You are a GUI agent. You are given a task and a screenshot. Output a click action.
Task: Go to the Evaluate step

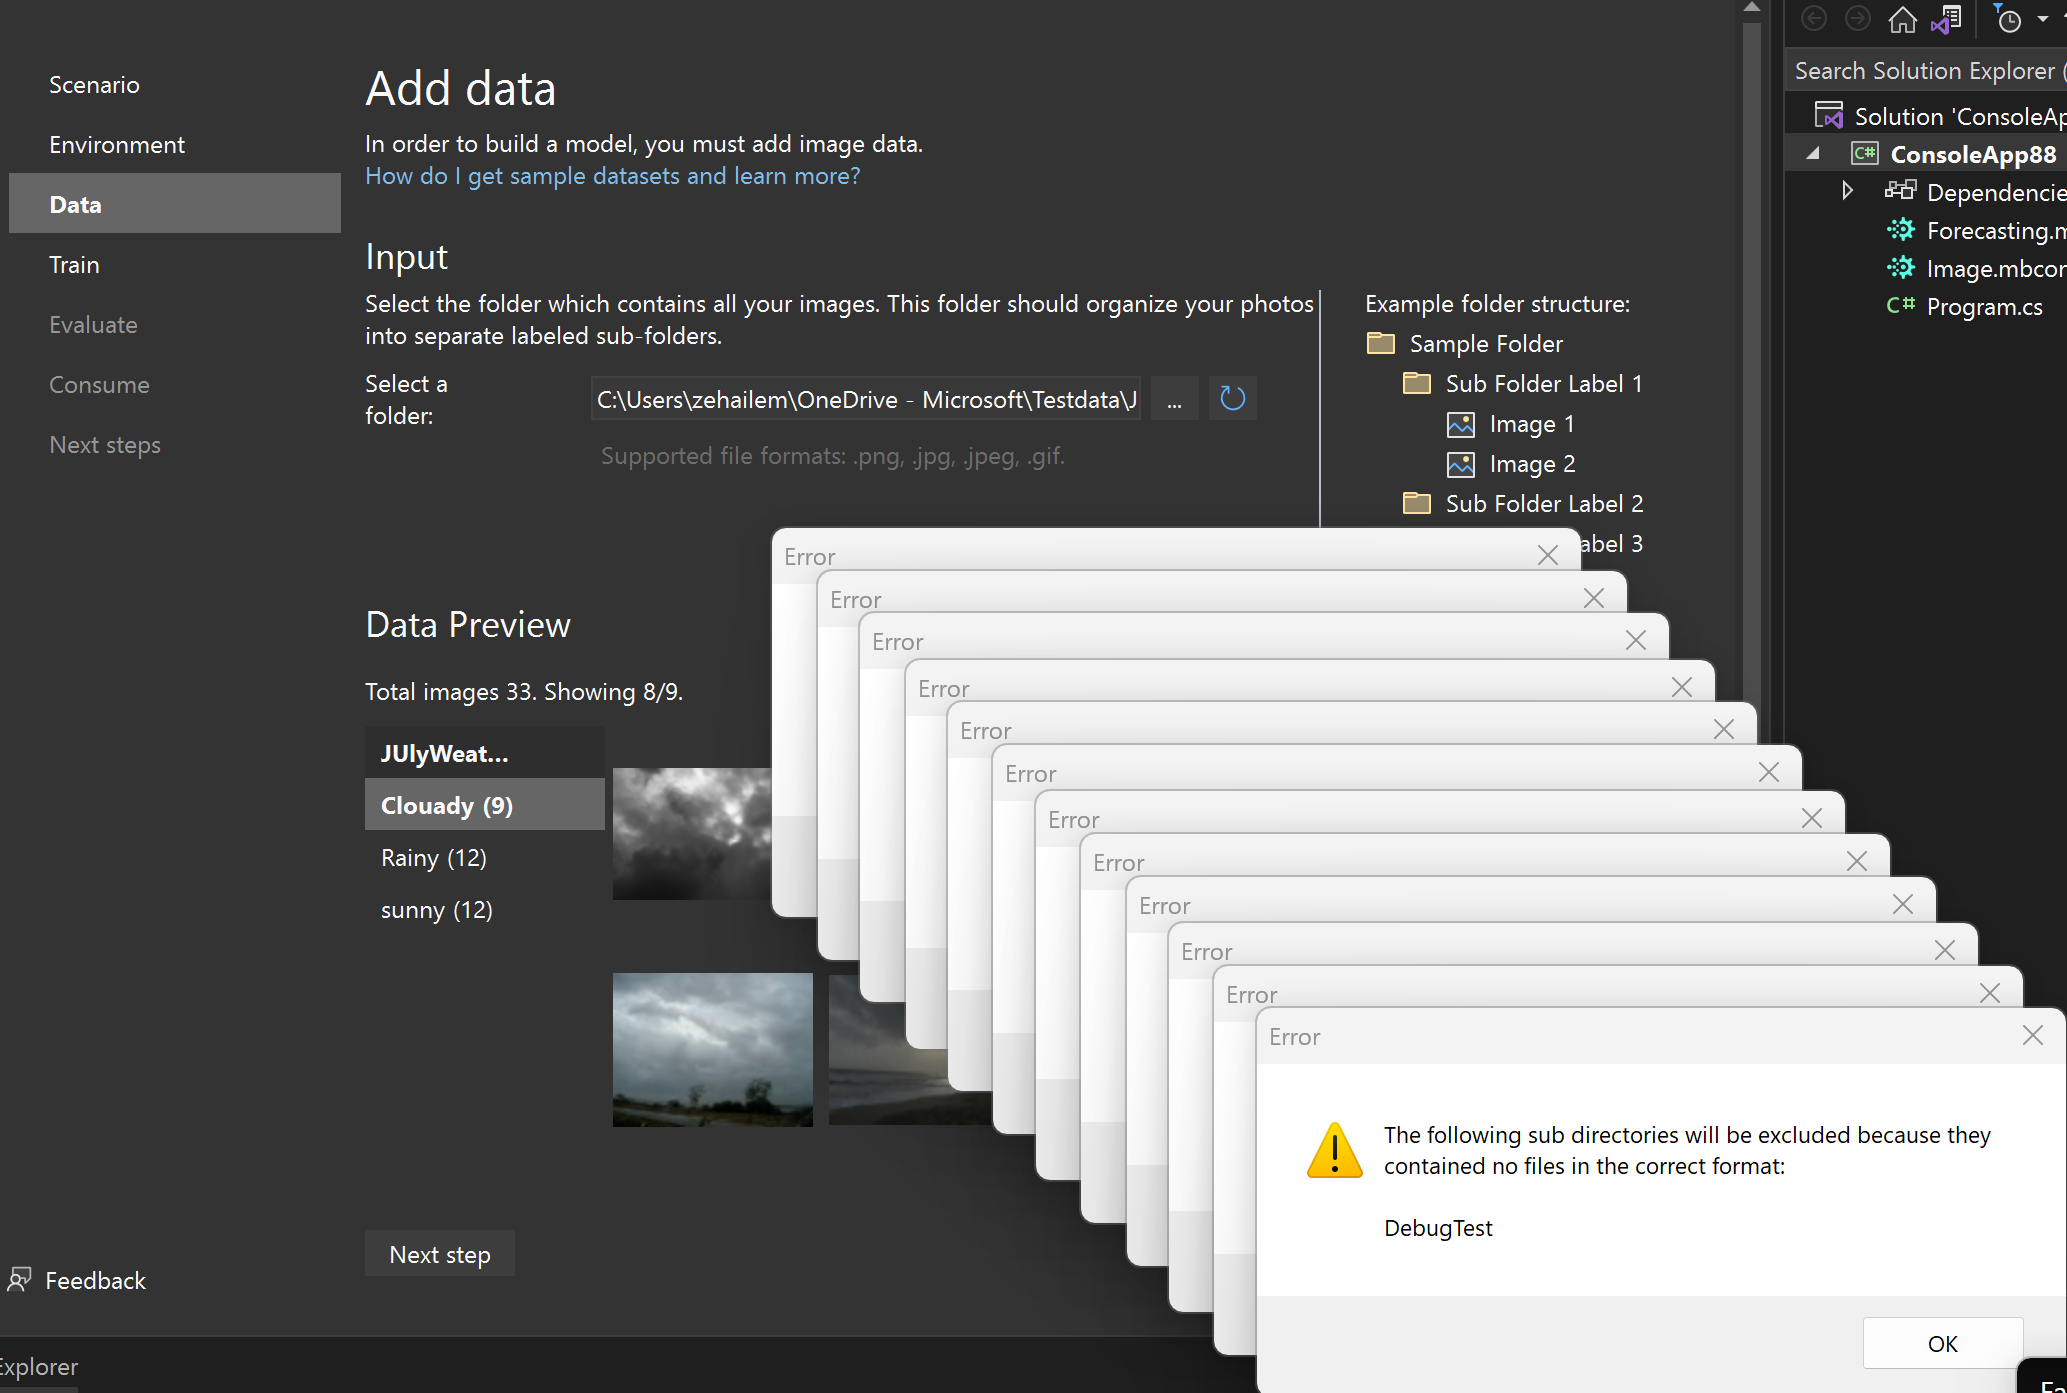[93, 324]
